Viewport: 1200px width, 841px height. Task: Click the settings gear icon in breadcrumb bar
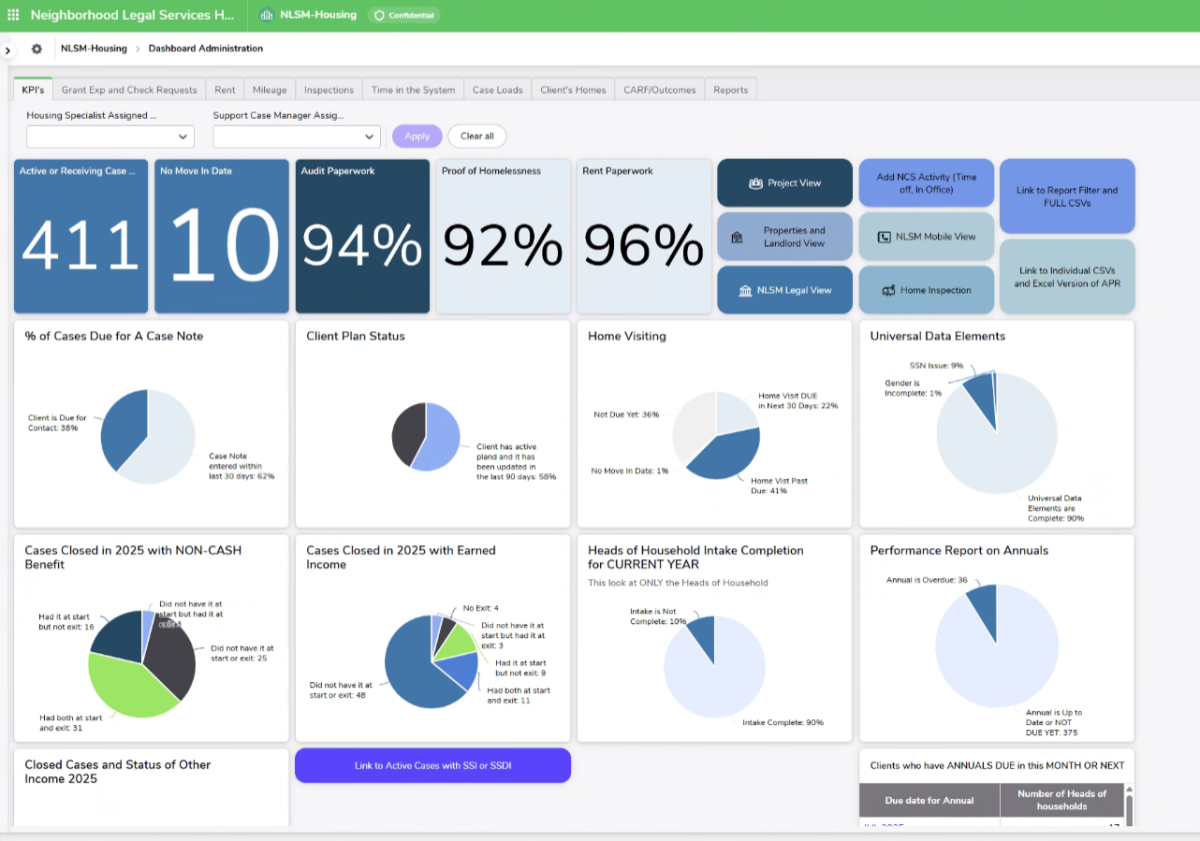(x=37, y=49)
